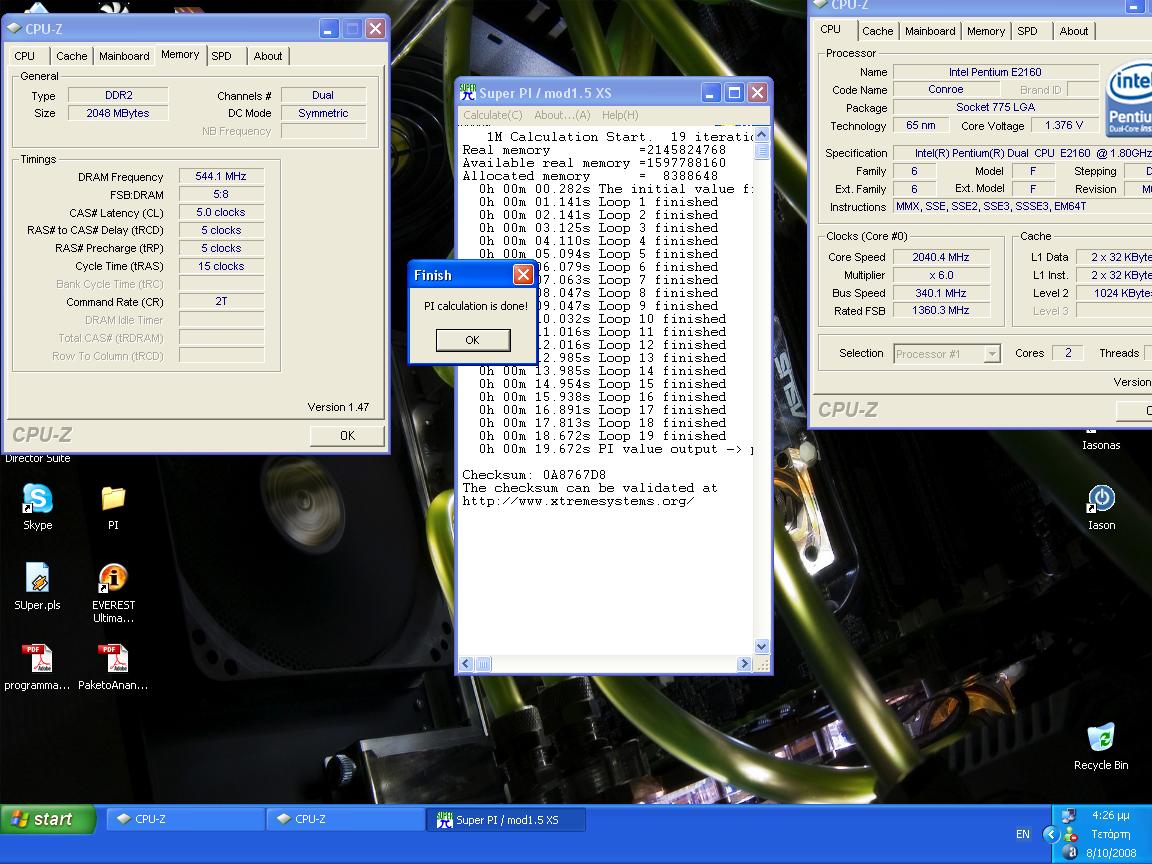
Task: Click the Windows start button
Action: coord(48,819)
